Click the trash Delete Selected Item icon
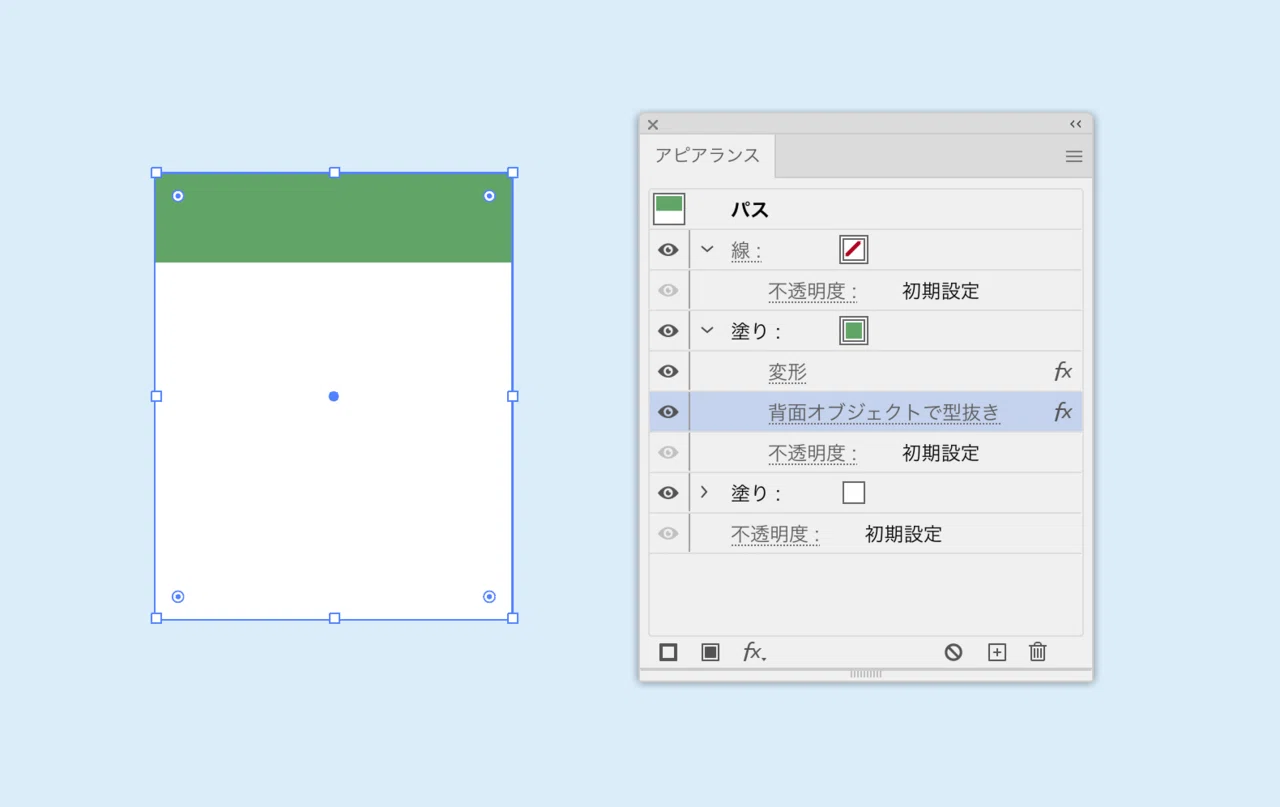 [x=1038, y=652]
